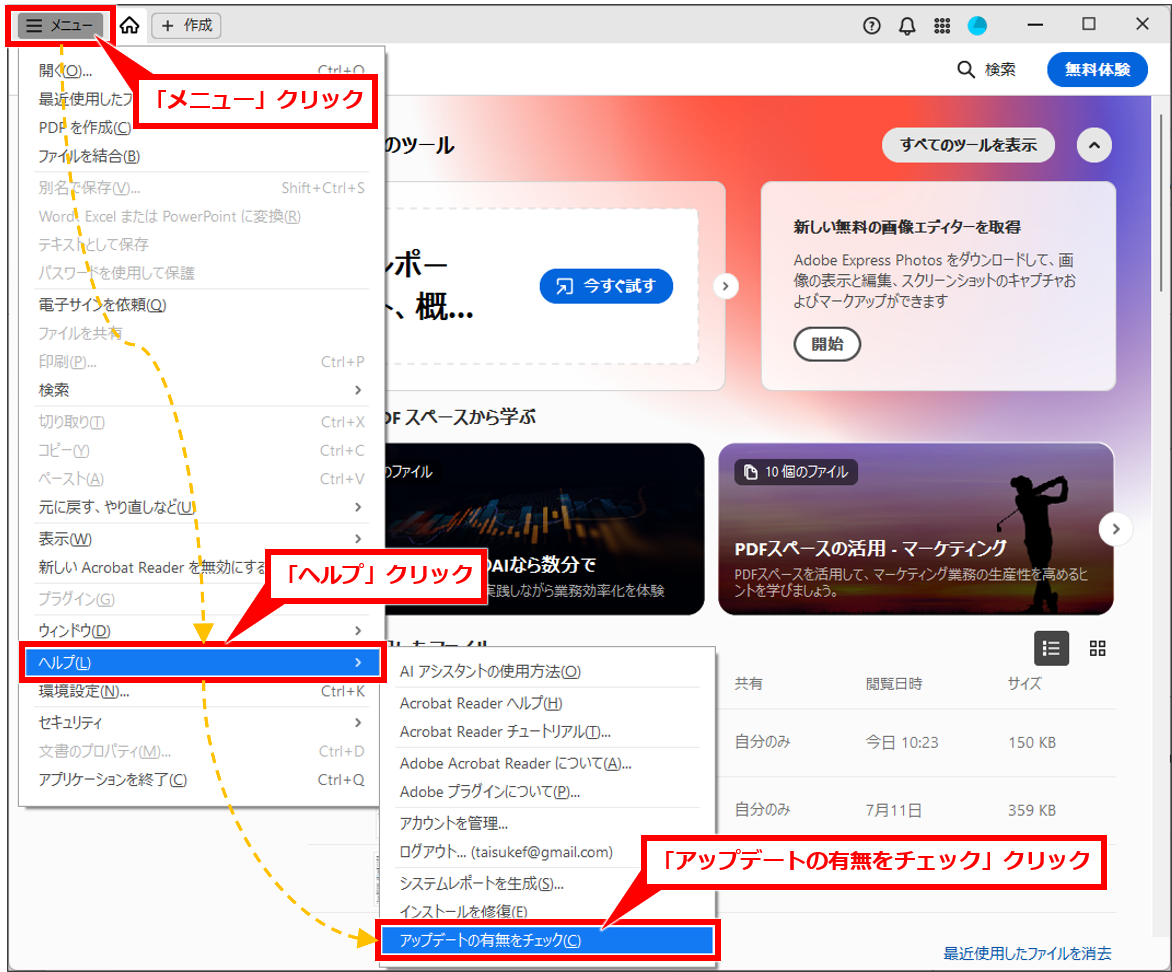Collapse the tools section chevron
Viewport: 1172px width, 972px height.
tap(1094, 145)
